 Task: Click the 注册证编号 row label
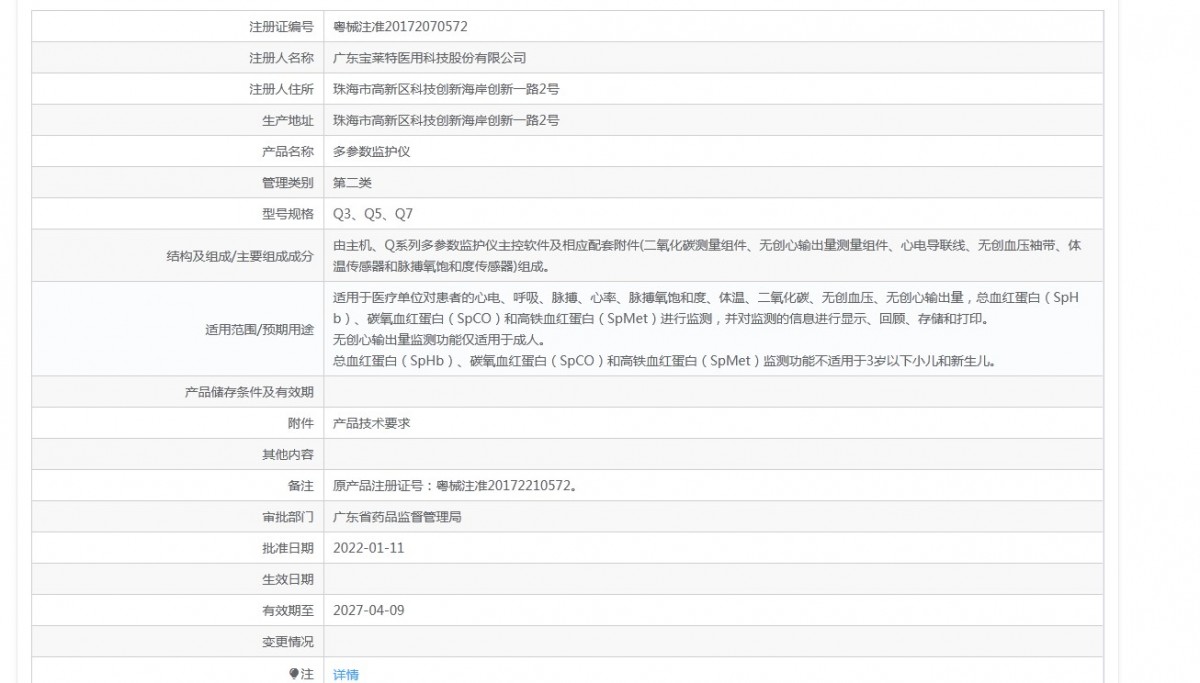281,27
